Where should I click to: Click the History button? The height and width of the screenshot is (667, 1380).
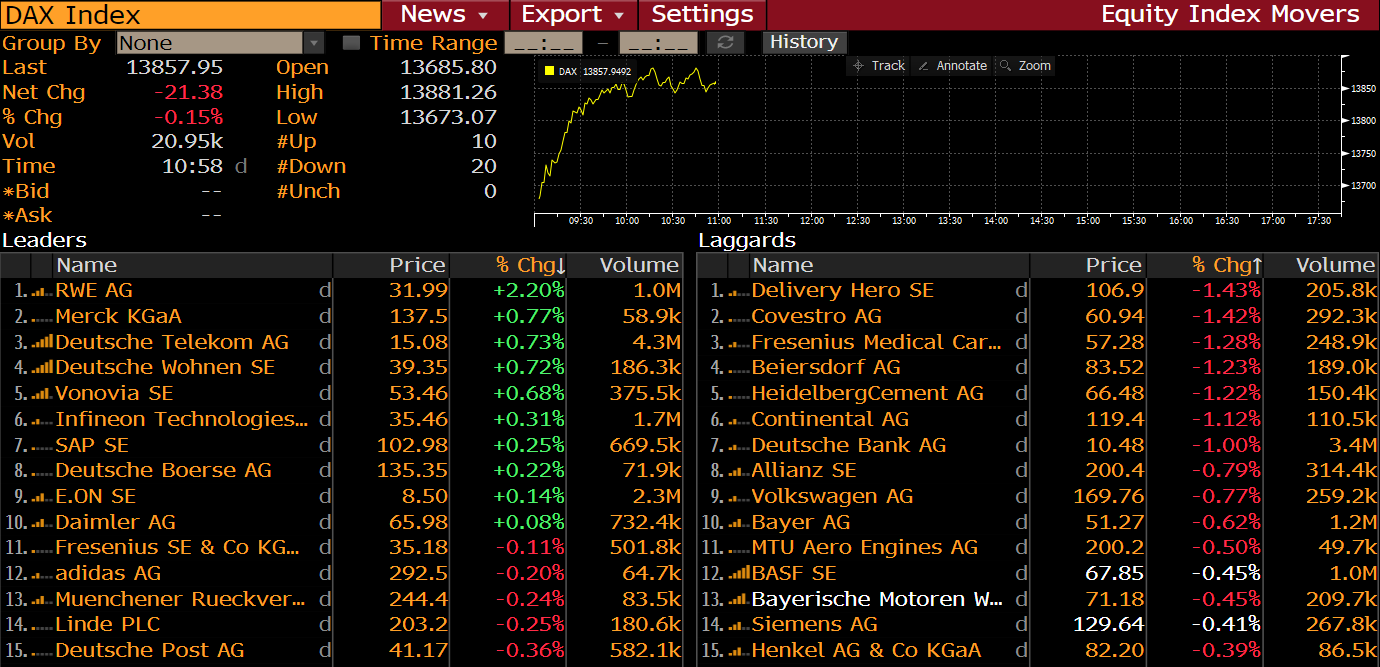click(804, 42)
